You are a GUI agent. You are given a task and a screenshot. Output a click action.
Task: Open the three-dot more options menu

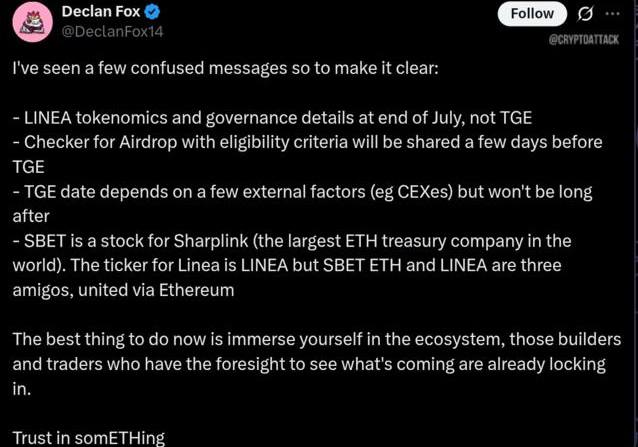pos(612,13)
